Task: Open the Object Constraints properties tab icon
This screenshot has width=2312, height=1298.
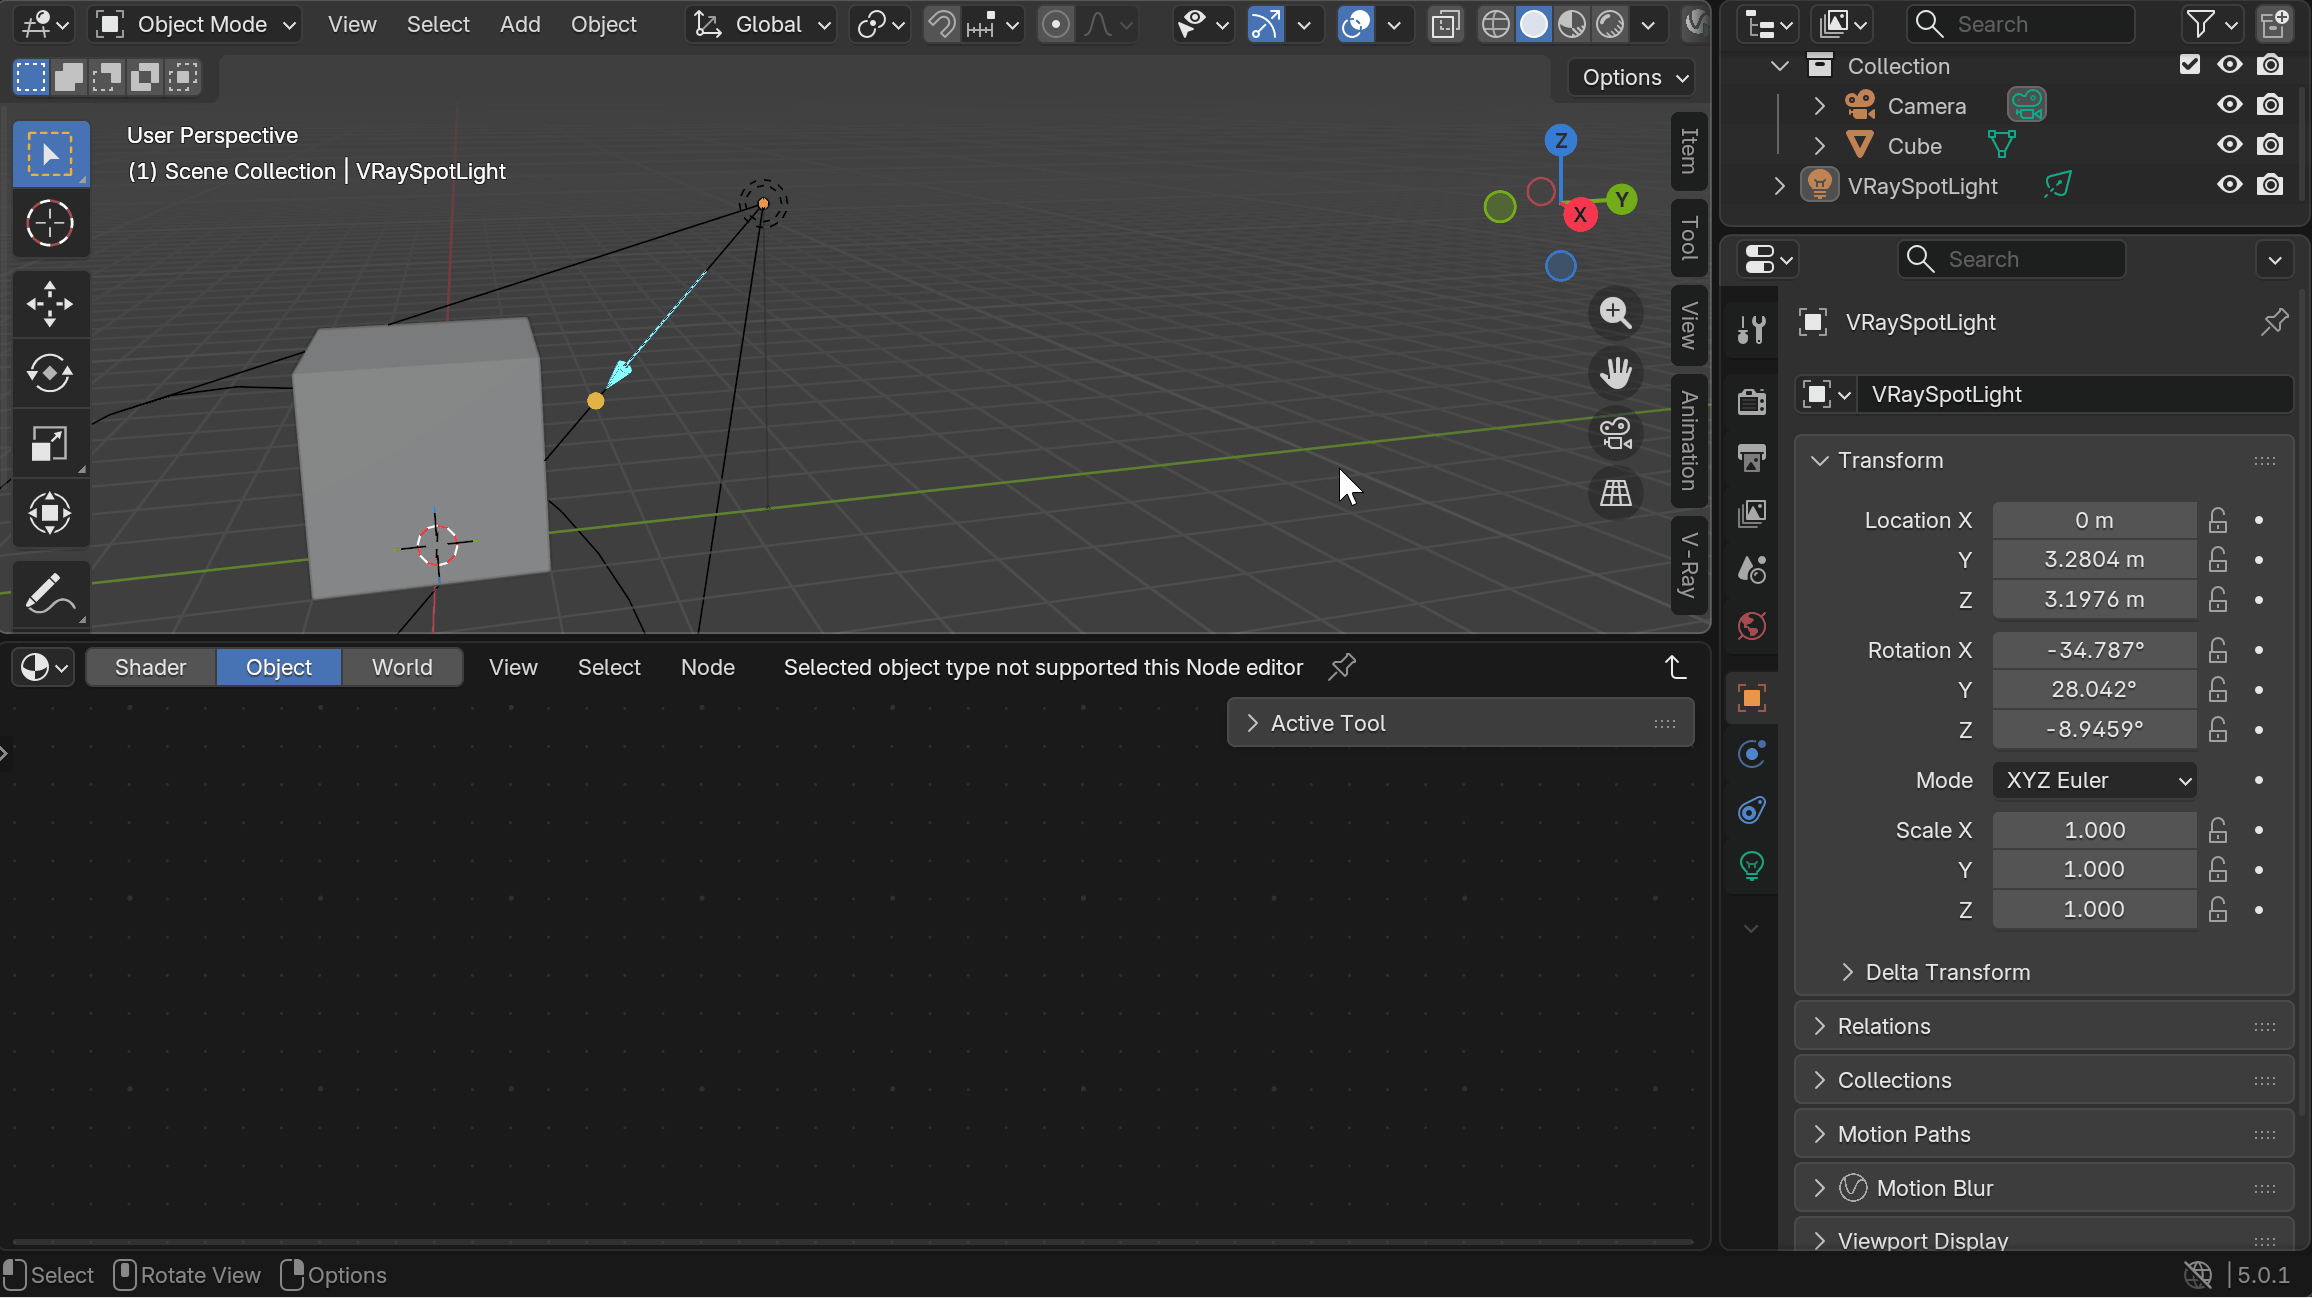Action: (1751, 810)
